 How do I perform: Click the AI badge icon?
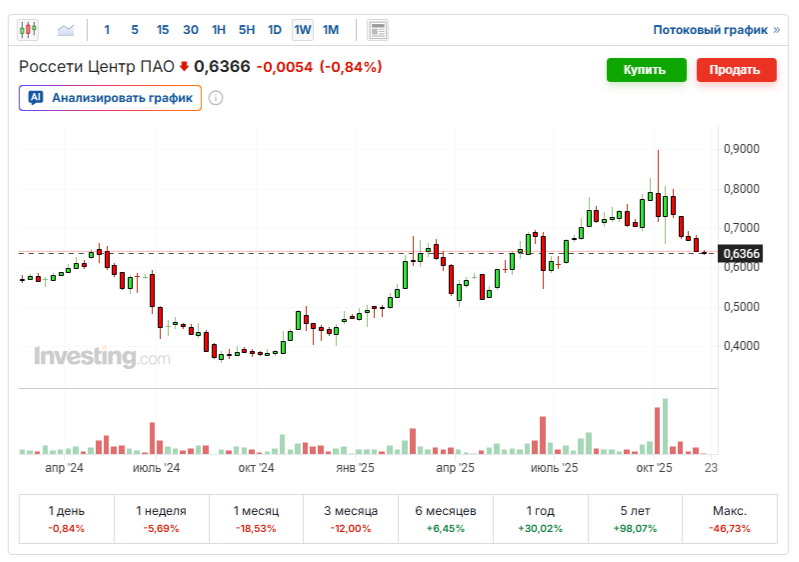click(36, 97)
